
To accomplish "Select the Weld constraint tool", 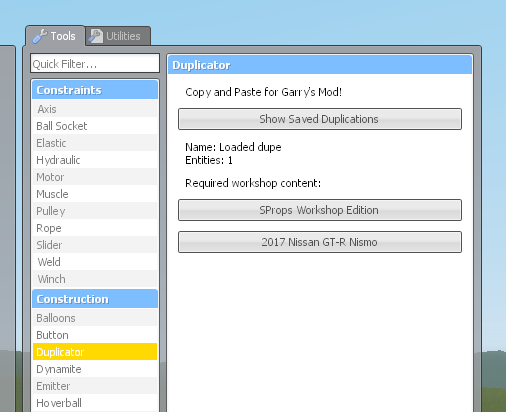I will pos(95,262).
